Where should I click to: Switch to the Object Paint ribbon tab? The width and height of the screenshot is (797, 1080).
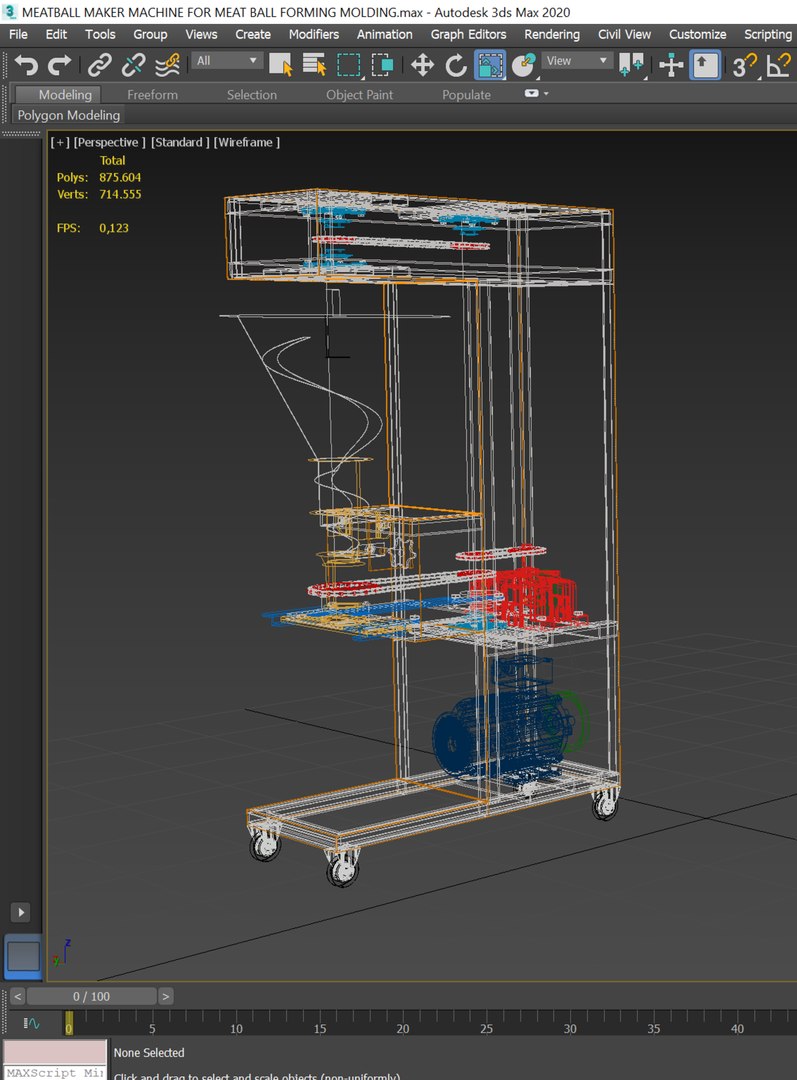tap(360, 94)
